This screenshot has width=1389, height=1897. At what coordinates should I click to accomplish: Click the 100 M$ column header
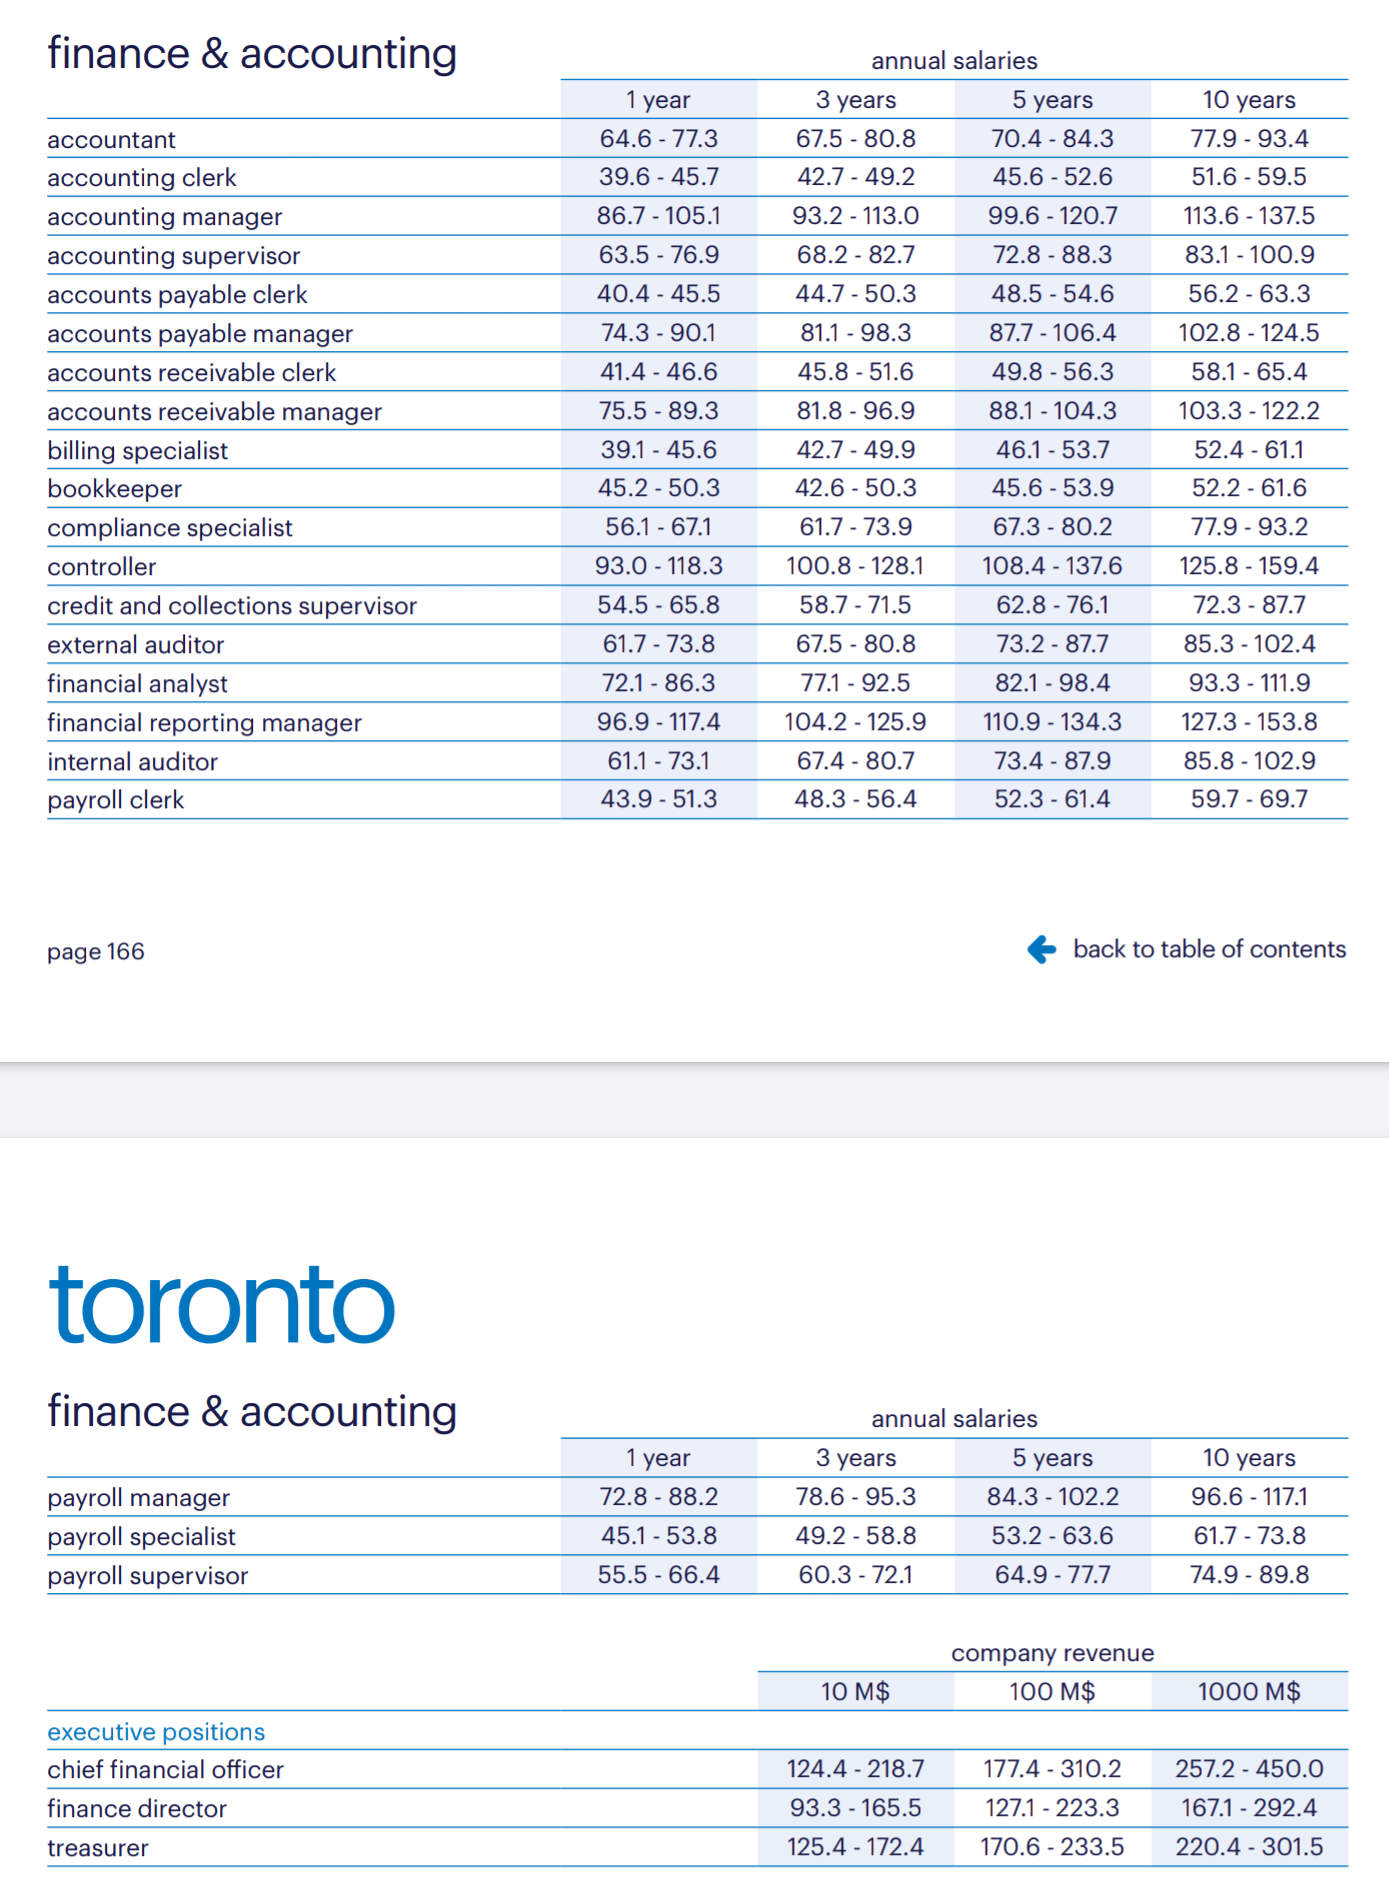tap(1052, 1692)
